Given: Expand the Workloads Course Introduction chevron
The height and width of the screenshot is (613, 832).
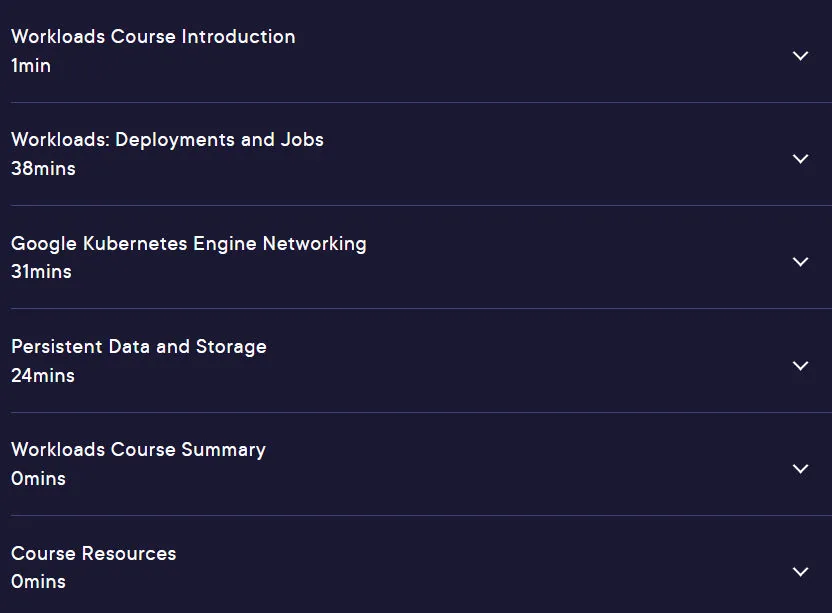Looking at the screenshot, I should coord(800,56).
